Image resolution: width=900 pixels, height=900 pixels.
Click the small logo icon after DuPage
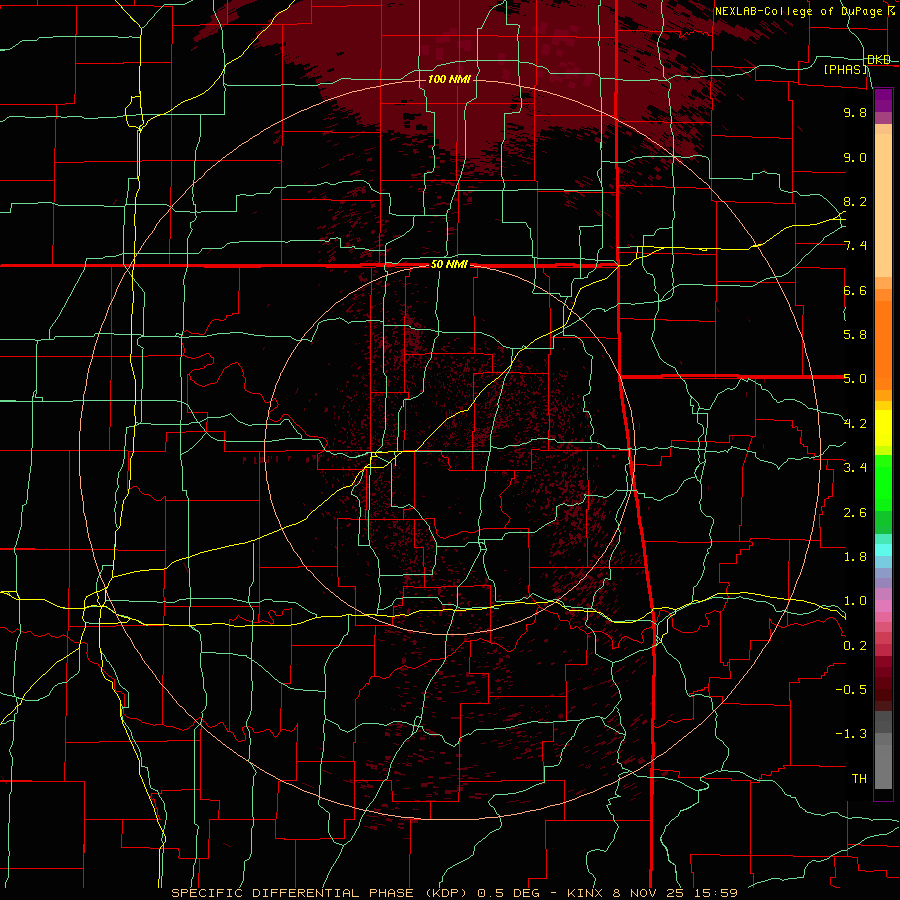[x=890, y=10]
